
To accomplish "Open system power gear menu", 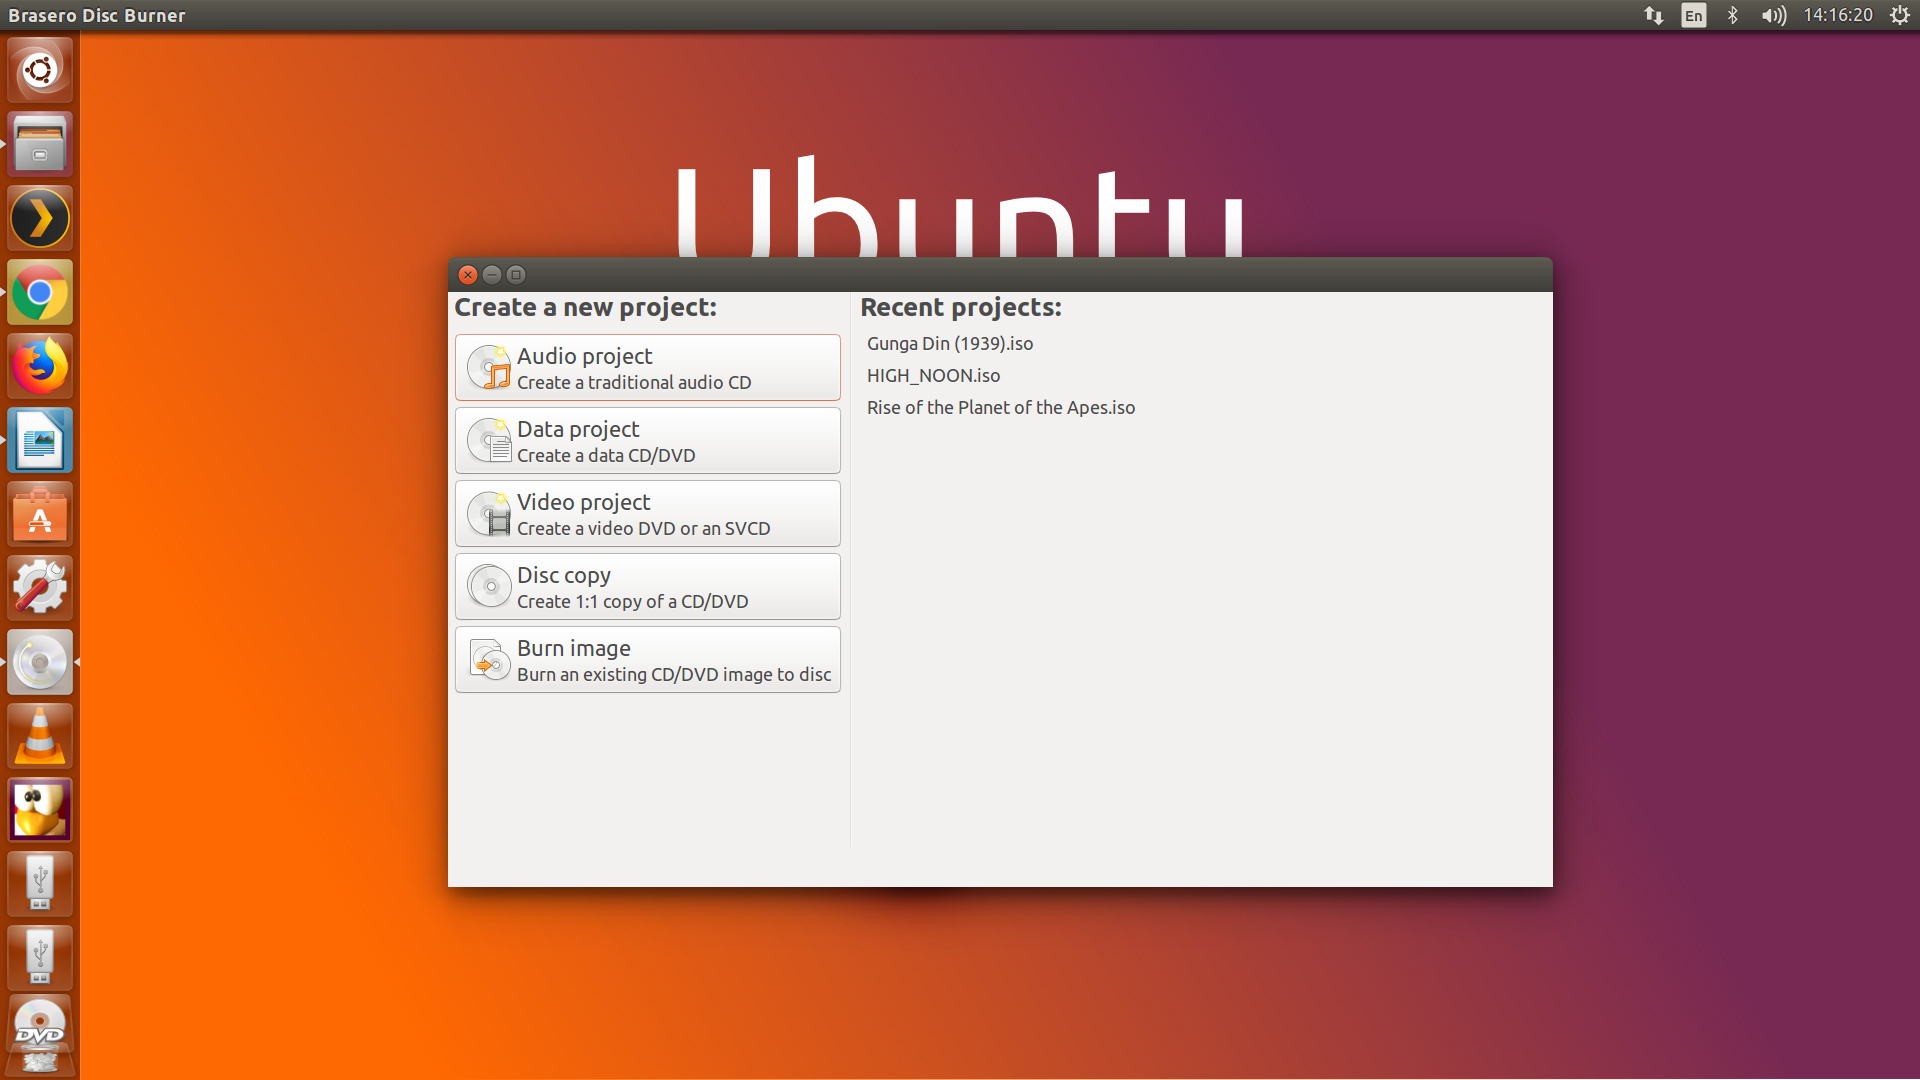I will click(1900, 15).
